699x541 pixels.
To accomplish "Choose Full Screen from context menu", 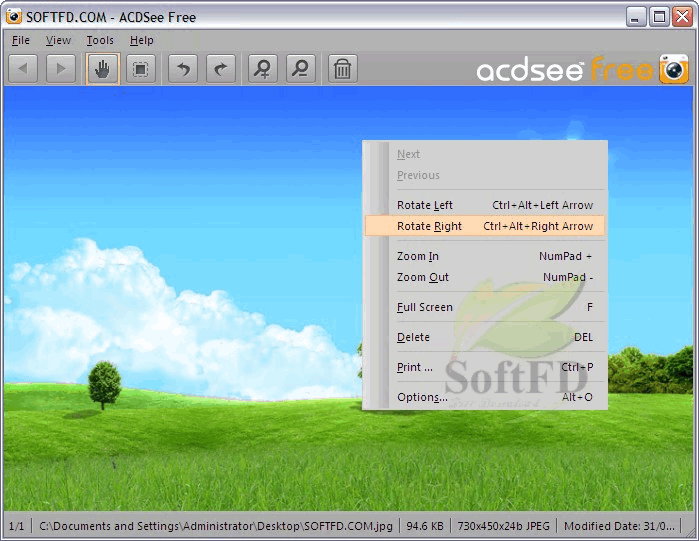I will (485, 307).
